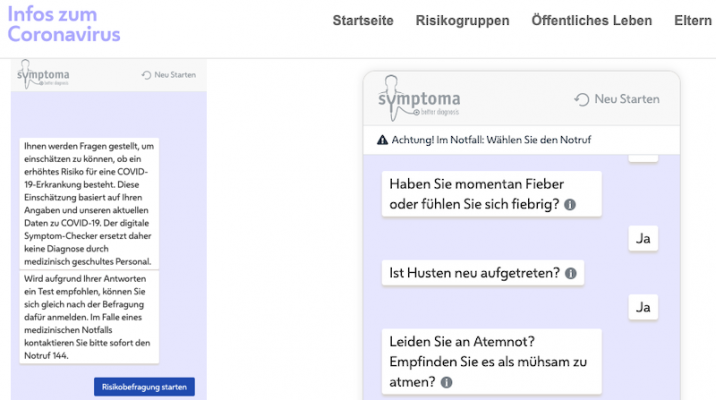
Task: Open the info icon after the Atemnot question
Action: [446, 381]
